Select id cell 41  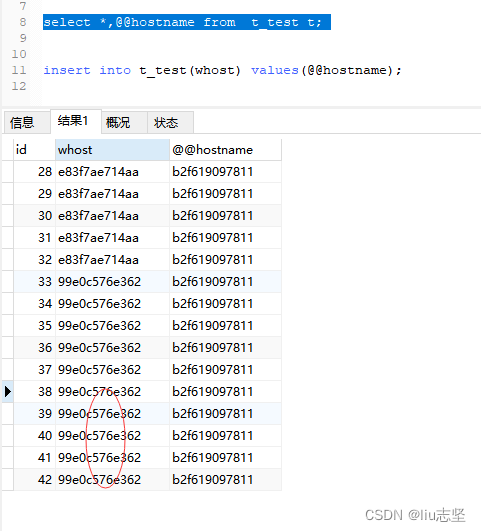(34, 458)
